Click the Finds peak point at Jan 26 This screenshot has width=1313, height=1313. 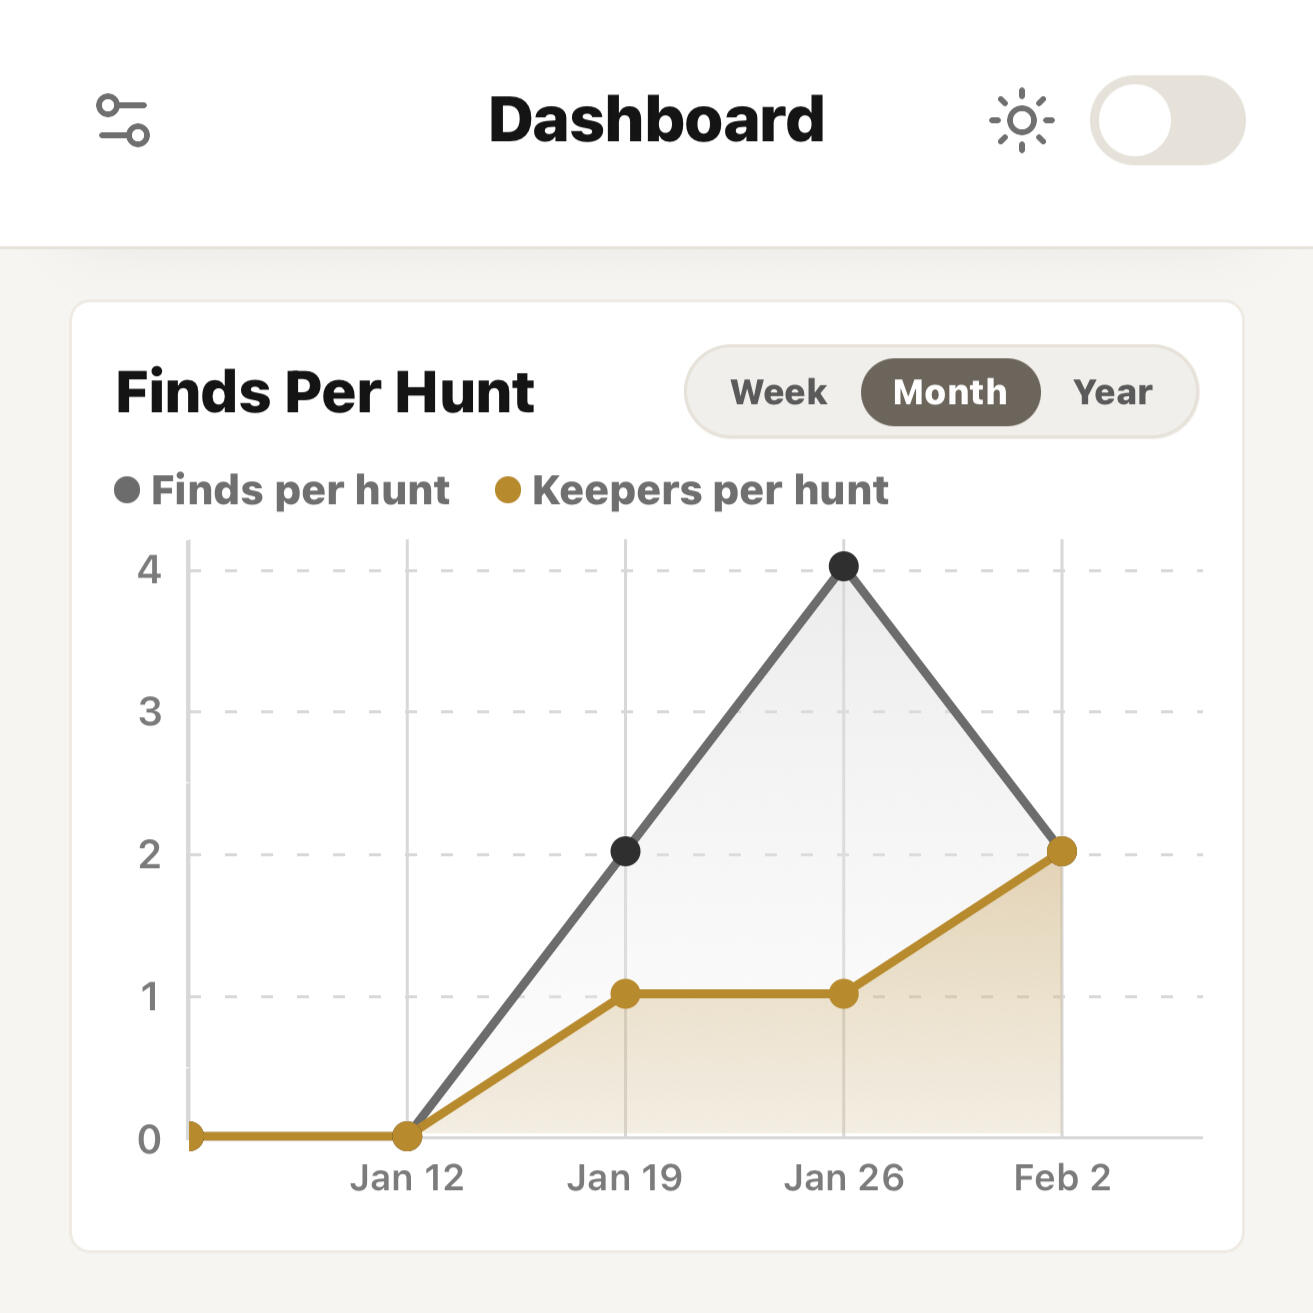point(844,567)
